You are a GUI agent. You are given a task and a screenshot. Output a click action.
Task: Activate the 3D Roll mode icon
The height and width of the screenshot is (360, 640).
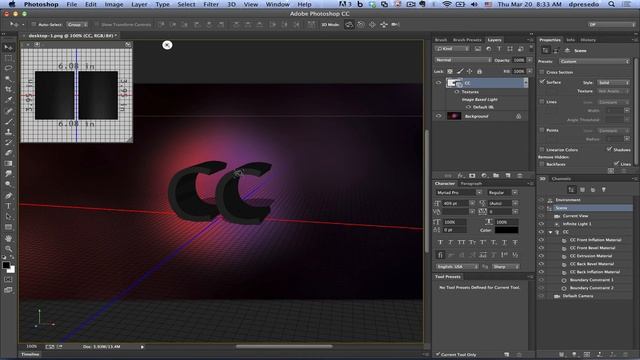361,24
